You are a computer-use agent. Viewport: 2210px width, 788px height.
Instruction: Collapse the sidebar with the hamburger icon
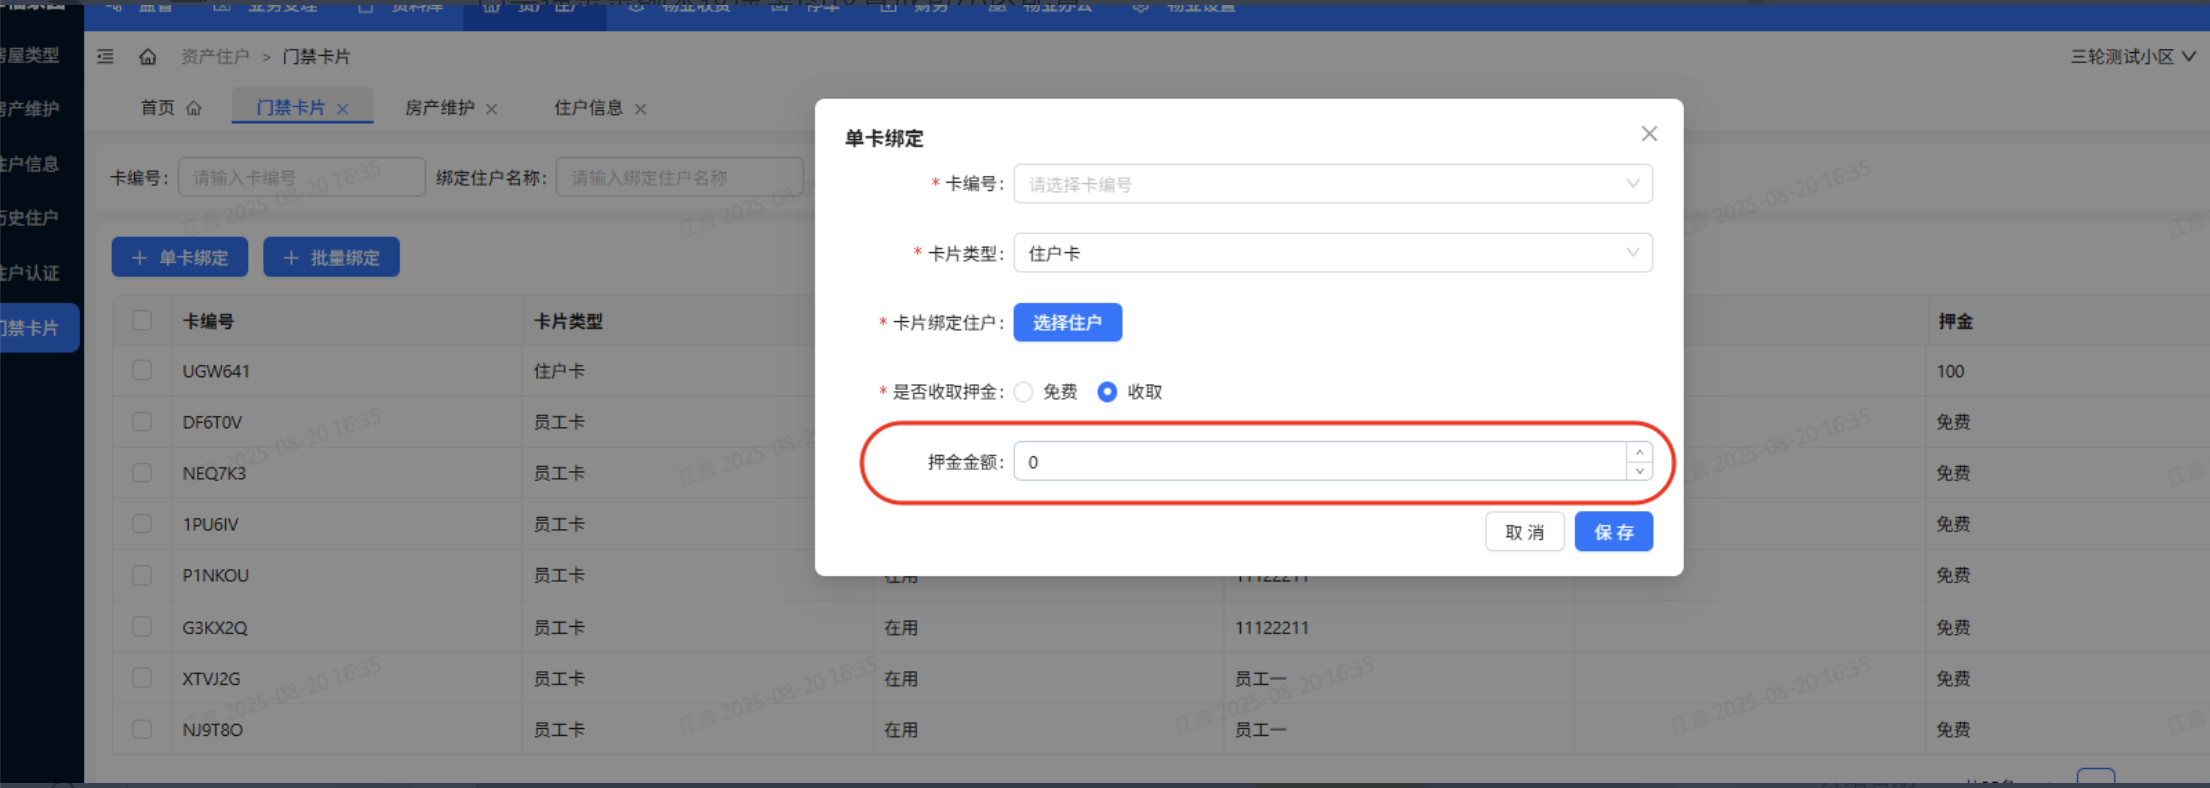[x=105, y=57]
